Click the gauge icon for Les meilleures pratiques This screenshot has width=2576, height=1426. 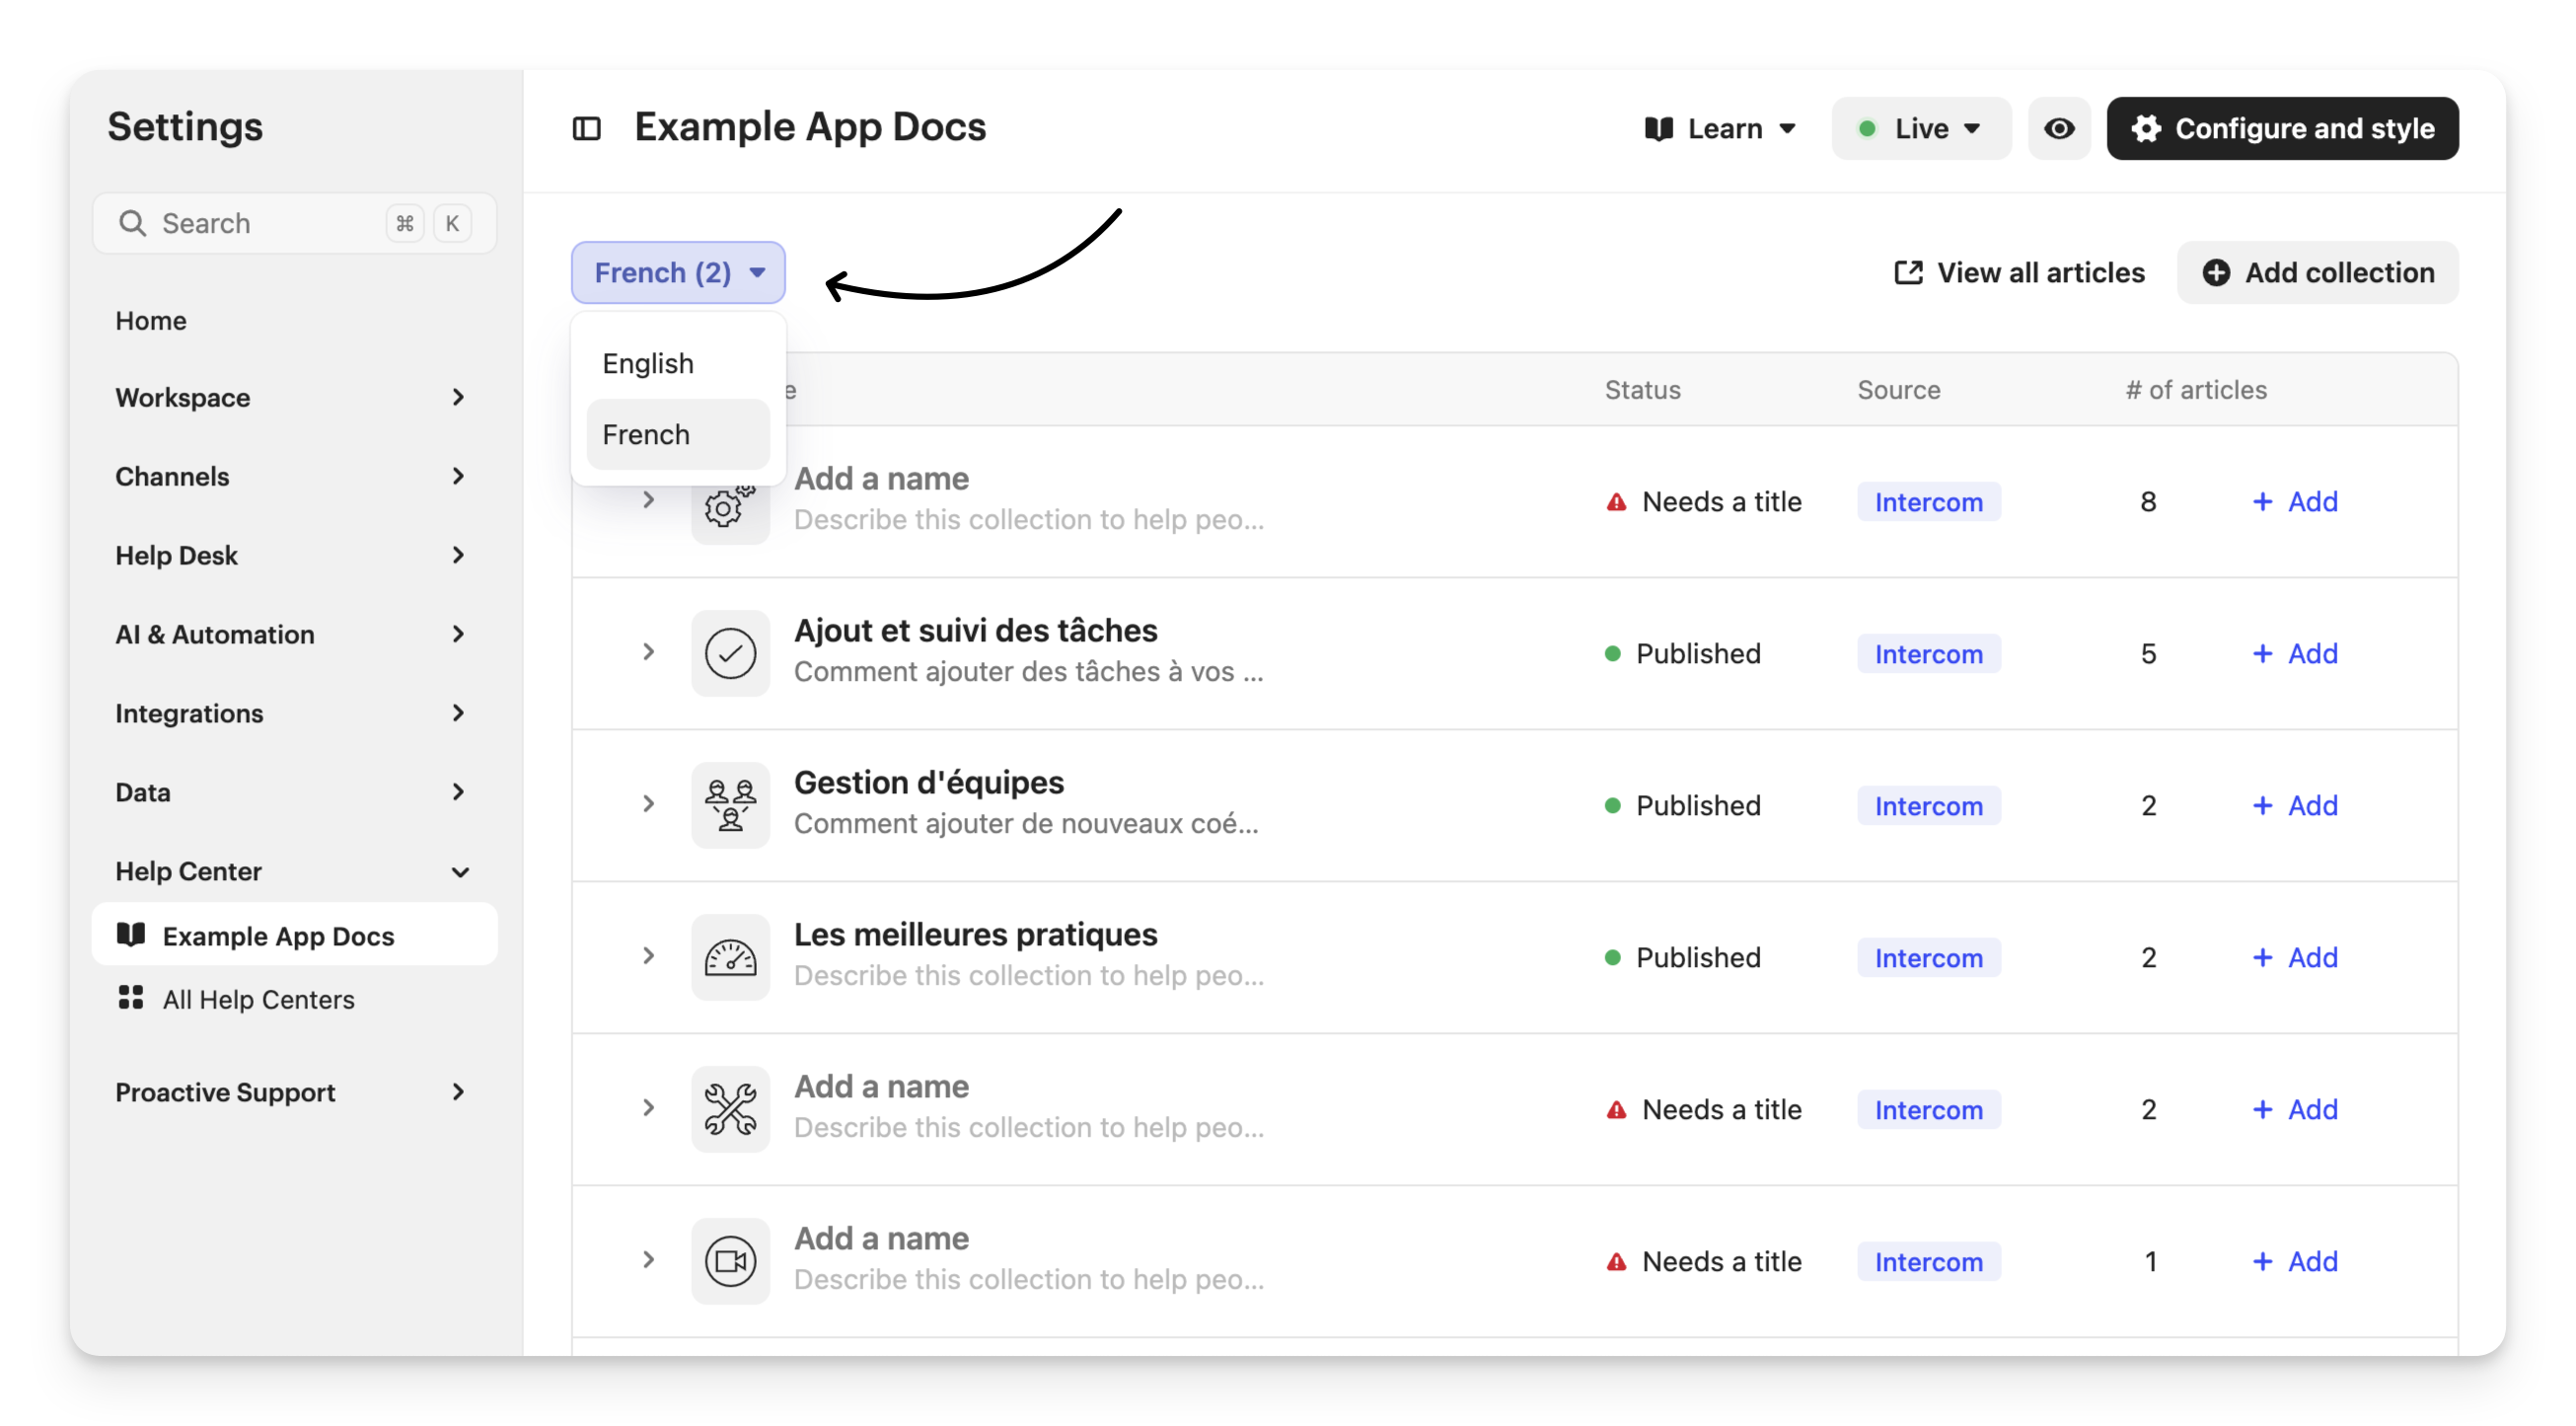pyautogui.click(x=730, y=957)
